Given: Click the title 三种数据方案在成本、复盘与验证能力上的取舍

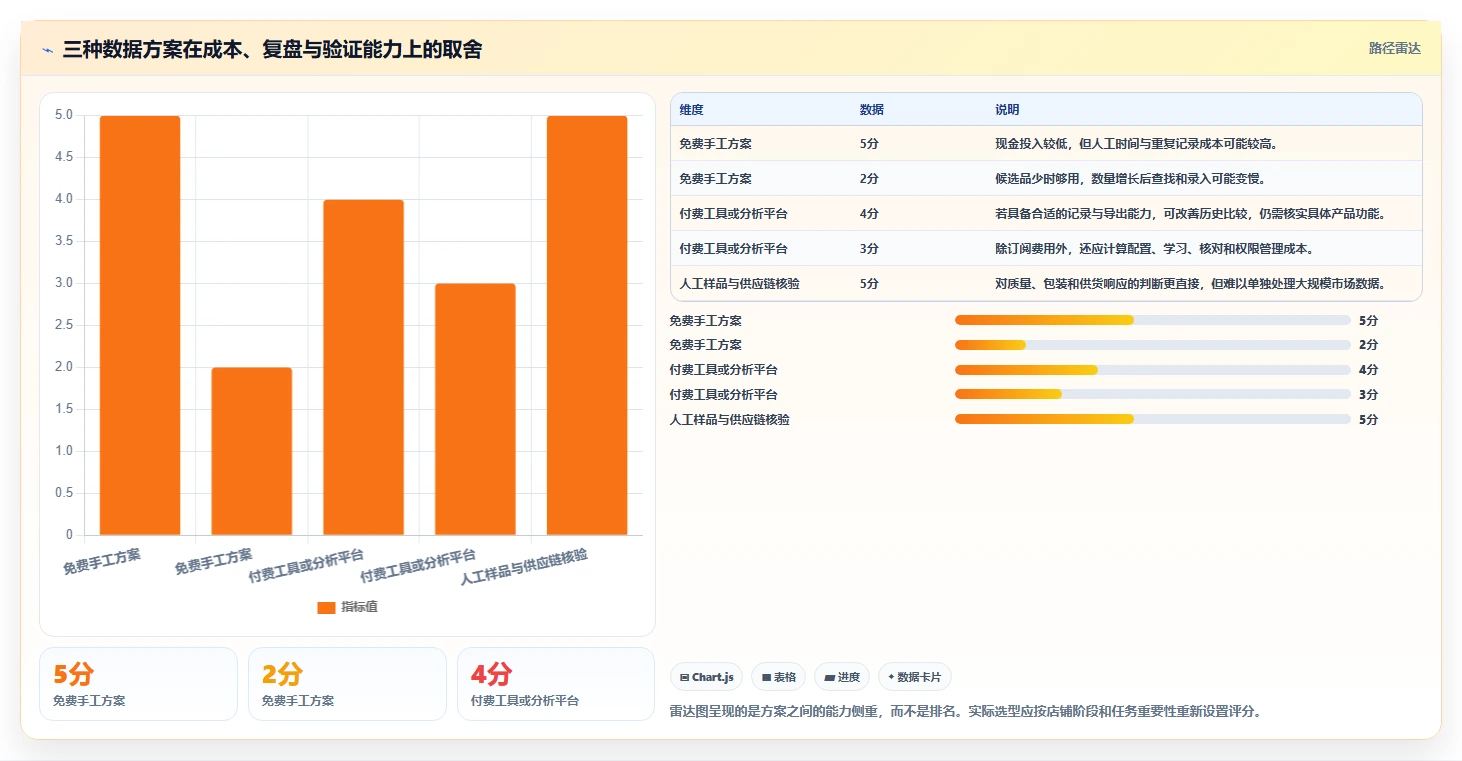Looking at the screenshot, I should (272, 50).
